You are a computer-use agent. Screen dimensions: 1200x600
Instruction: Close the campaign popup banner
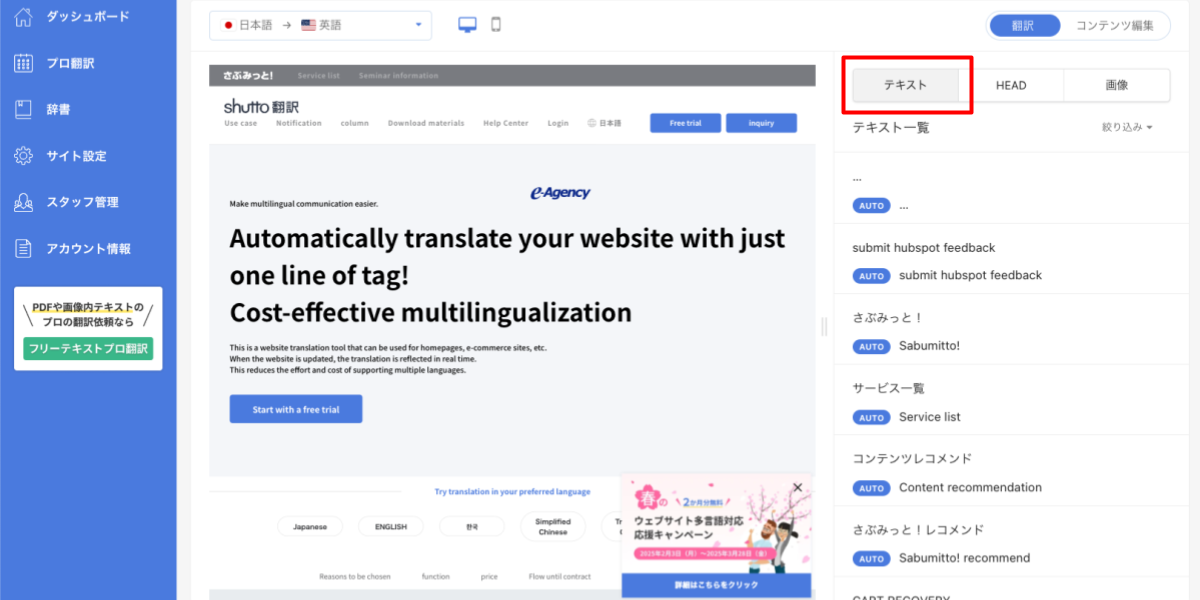click(797, 488)
